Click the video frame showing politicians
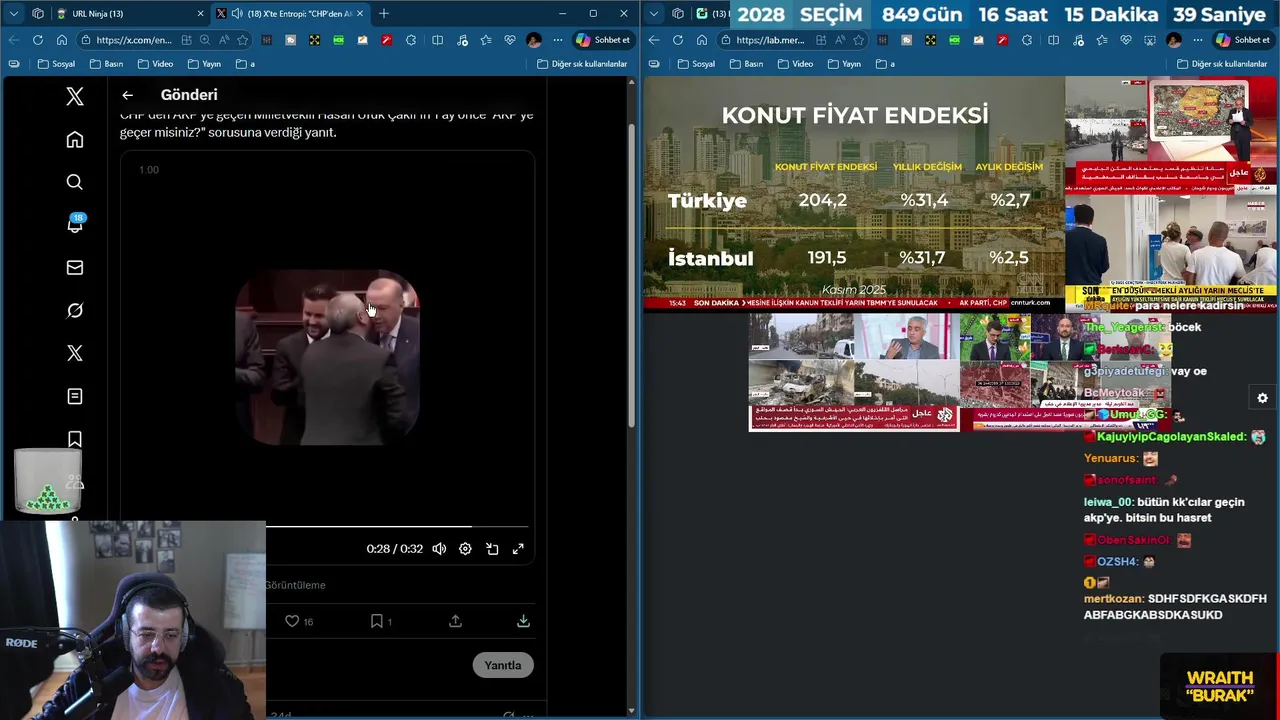Image resolution: width=1280 pixels, height=720 pixels. coord(327,357)
